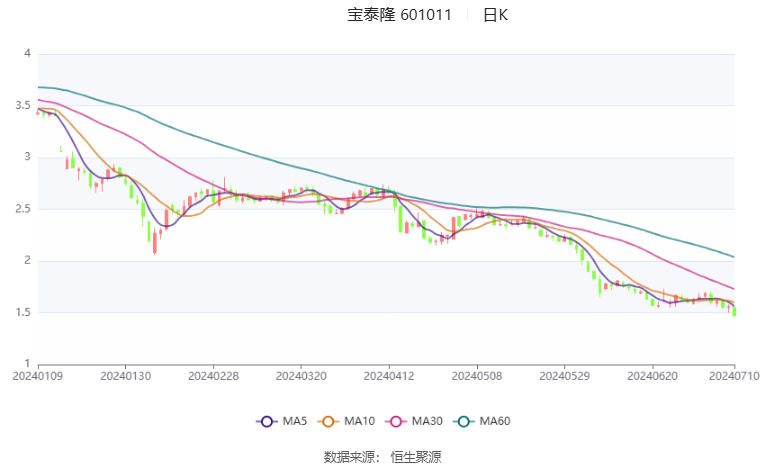Select the 20240620 date axis label

[x=652, y=376]
